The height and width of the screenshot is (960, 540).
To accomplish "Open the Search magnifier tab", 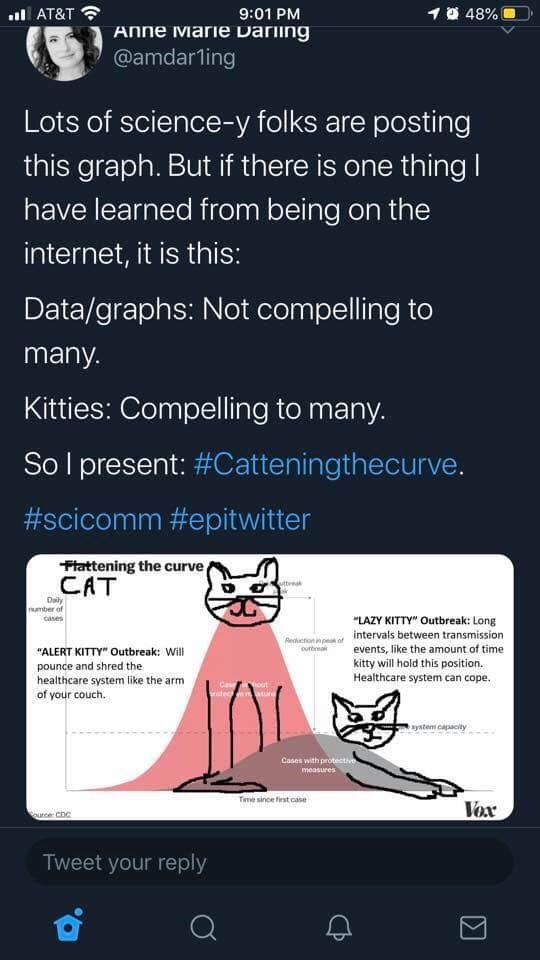I will pos(203,927).
